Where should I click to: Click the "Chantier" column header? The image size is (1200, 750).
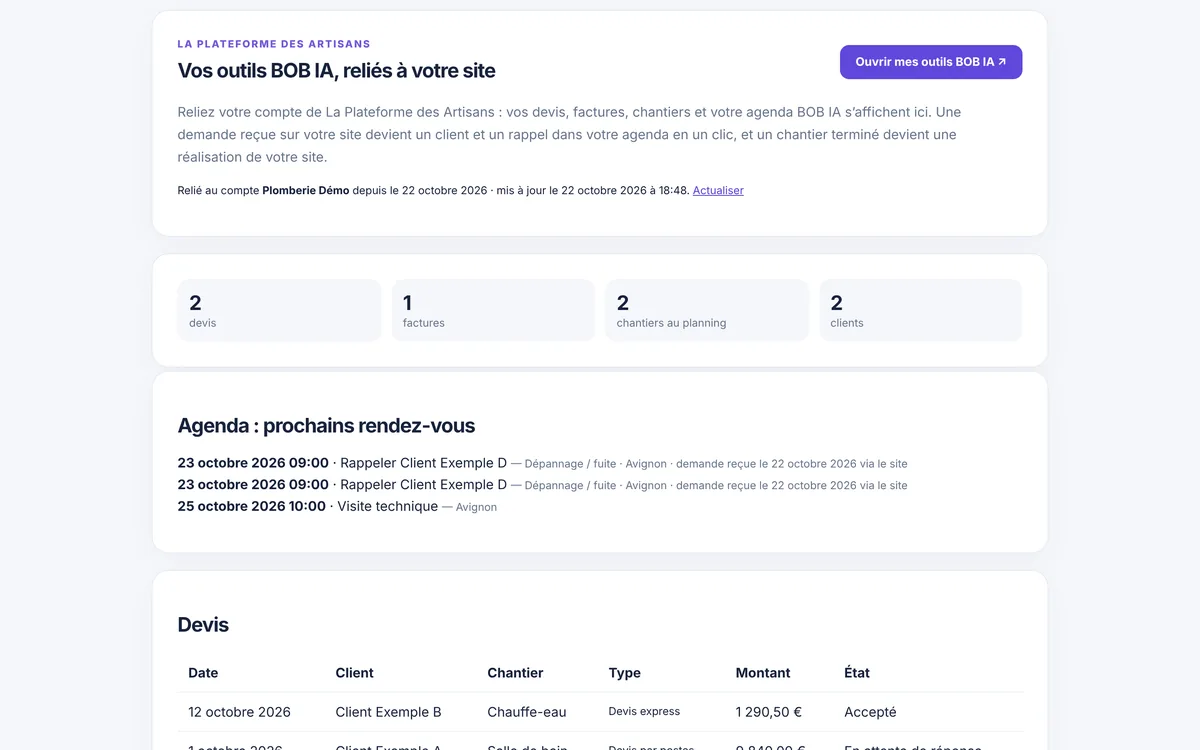coord(516,673)
